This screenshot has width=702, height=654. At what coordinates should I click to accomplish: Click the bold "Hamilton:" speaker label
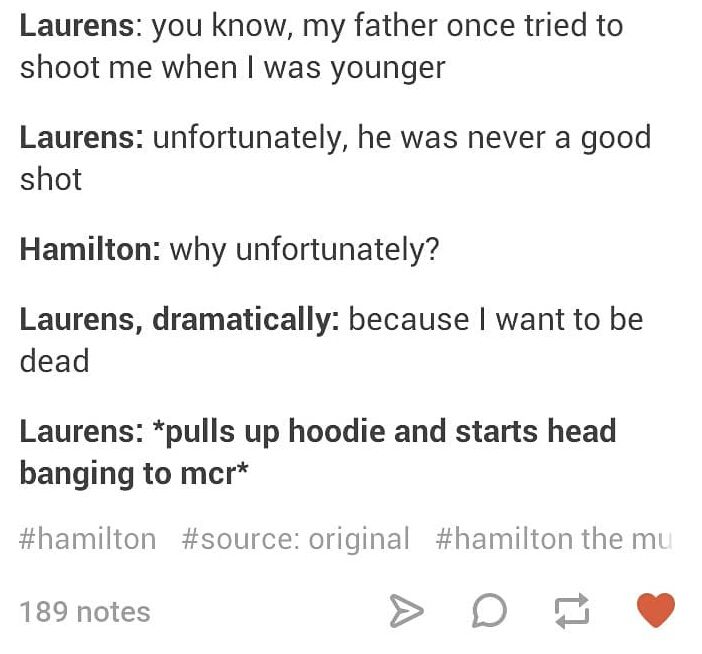90,249
